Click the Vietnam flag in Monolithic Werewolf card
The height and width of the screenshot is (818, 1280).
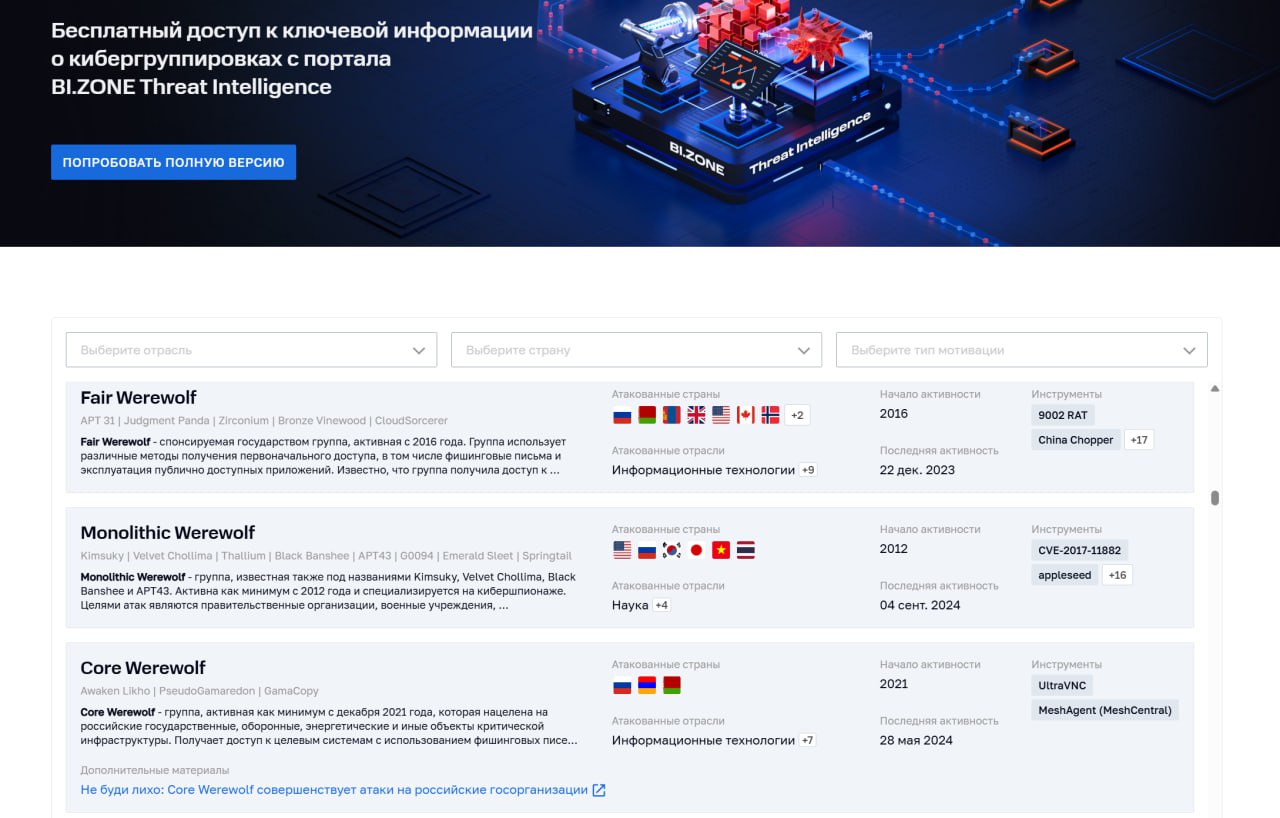coord(721,550)
